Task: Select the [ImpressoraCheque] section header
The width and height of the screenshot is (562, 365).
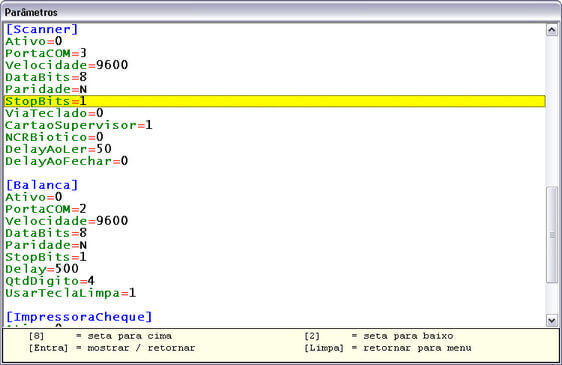Action: pos(79,317)
